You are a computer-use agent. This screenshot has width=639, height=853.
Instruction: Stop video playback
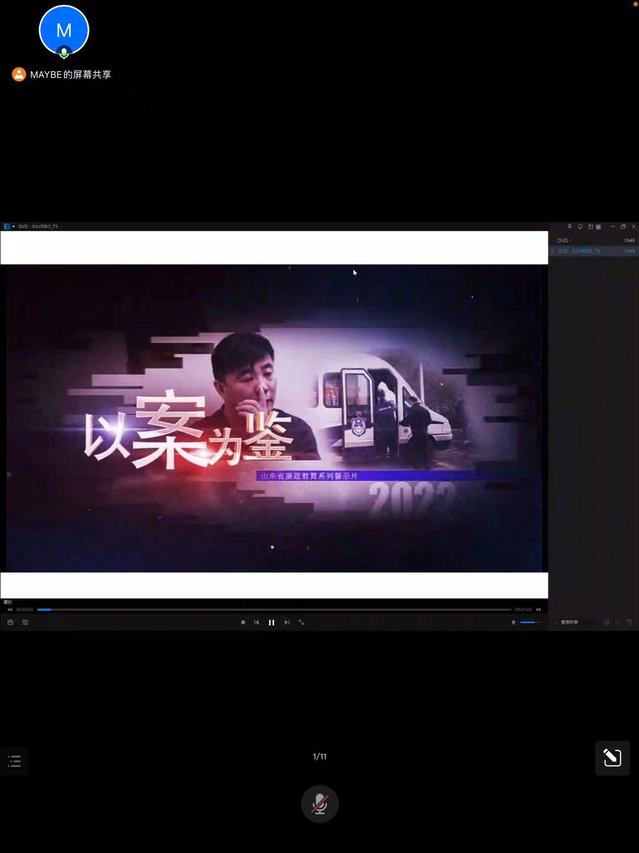coord(243,622)
